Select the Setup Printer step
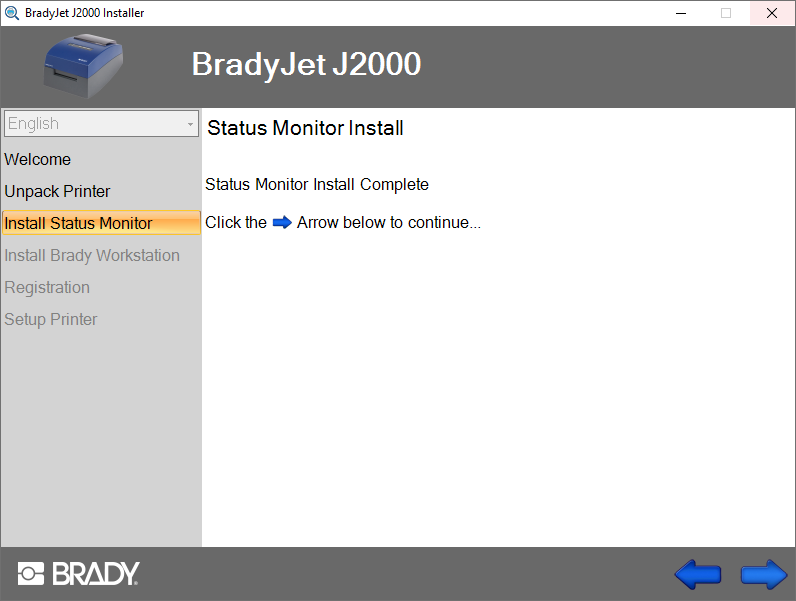Screen dimensions: 796x601 click(x=51, y=319)
